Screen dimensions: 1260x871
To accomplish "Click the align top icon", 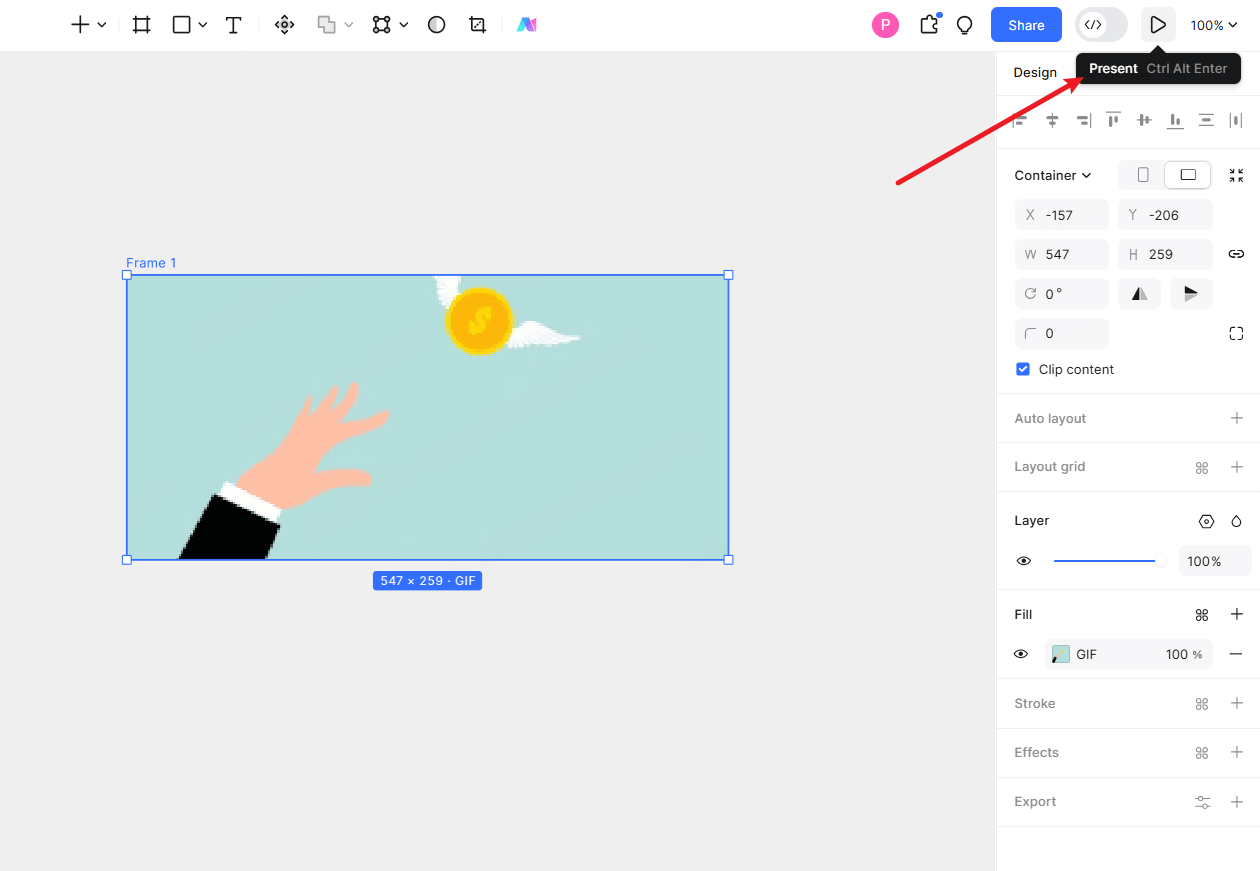I will pyautogui.click(x=1113, y=120).
